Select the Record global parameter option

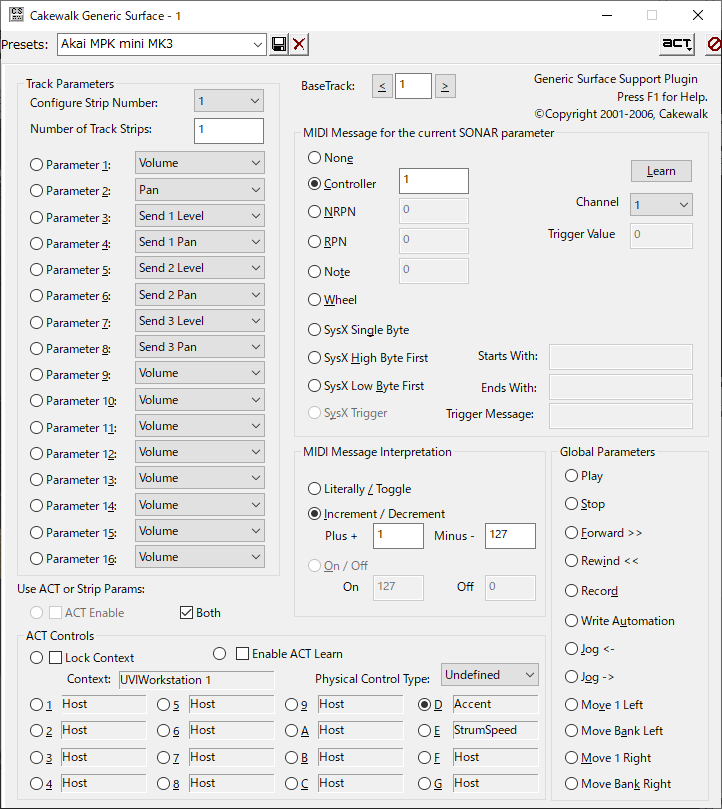571,591
